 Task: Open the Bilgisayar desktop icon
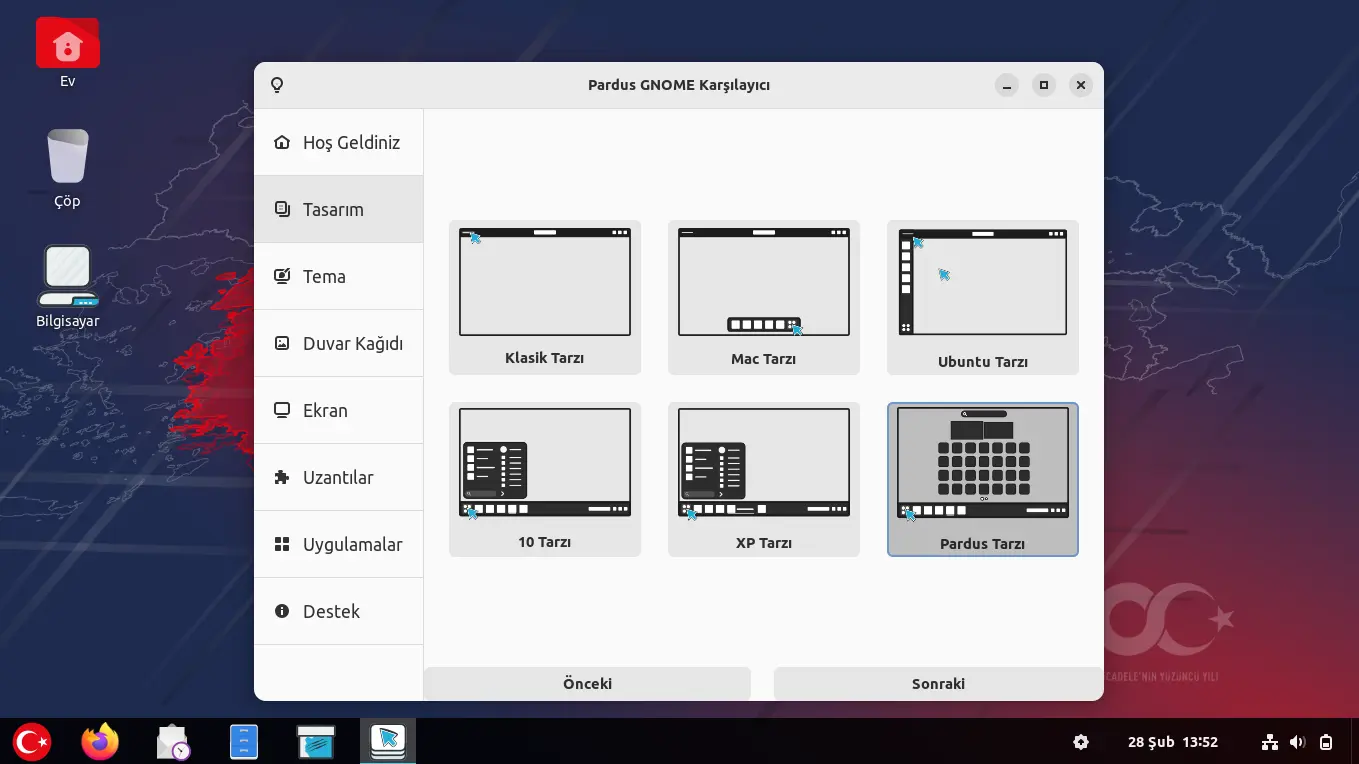67,288
